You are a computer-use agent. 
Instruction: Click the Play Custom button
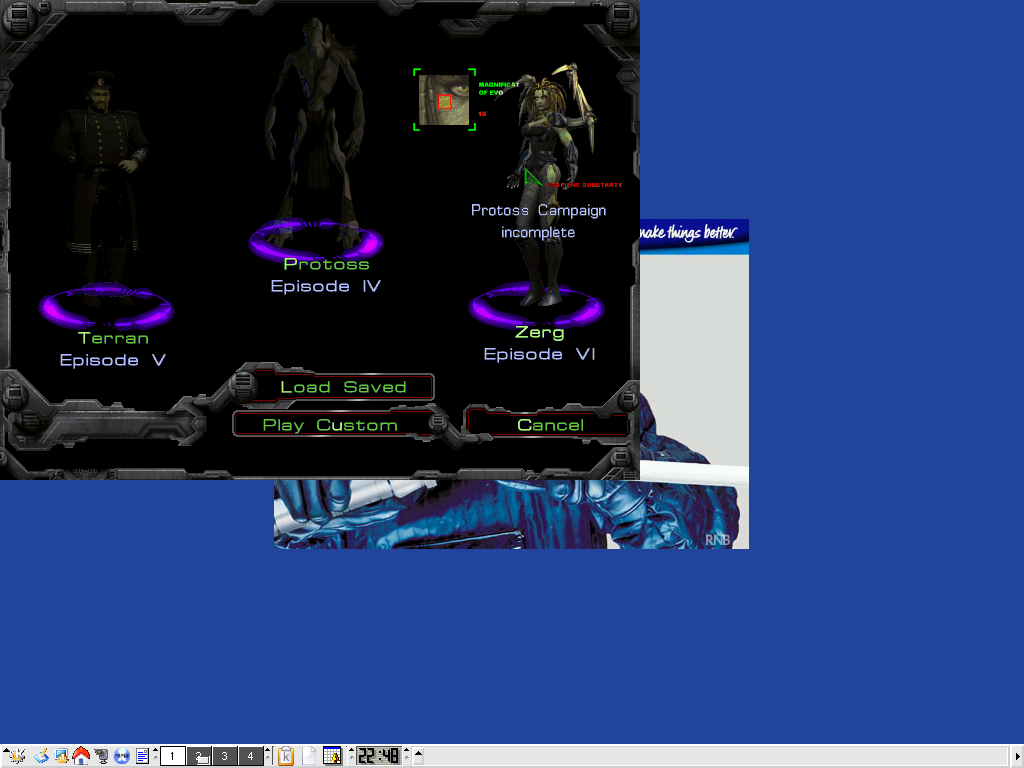point(330,425)
